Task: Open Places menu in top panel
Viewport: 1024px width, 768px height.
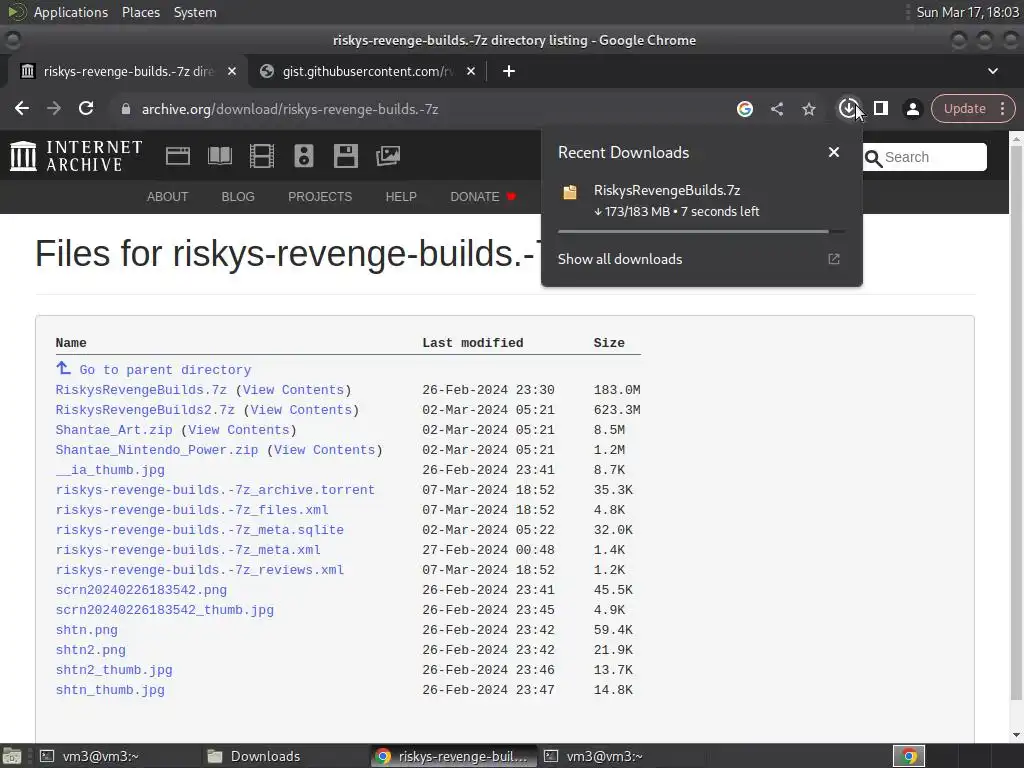Action: [140, 12]
